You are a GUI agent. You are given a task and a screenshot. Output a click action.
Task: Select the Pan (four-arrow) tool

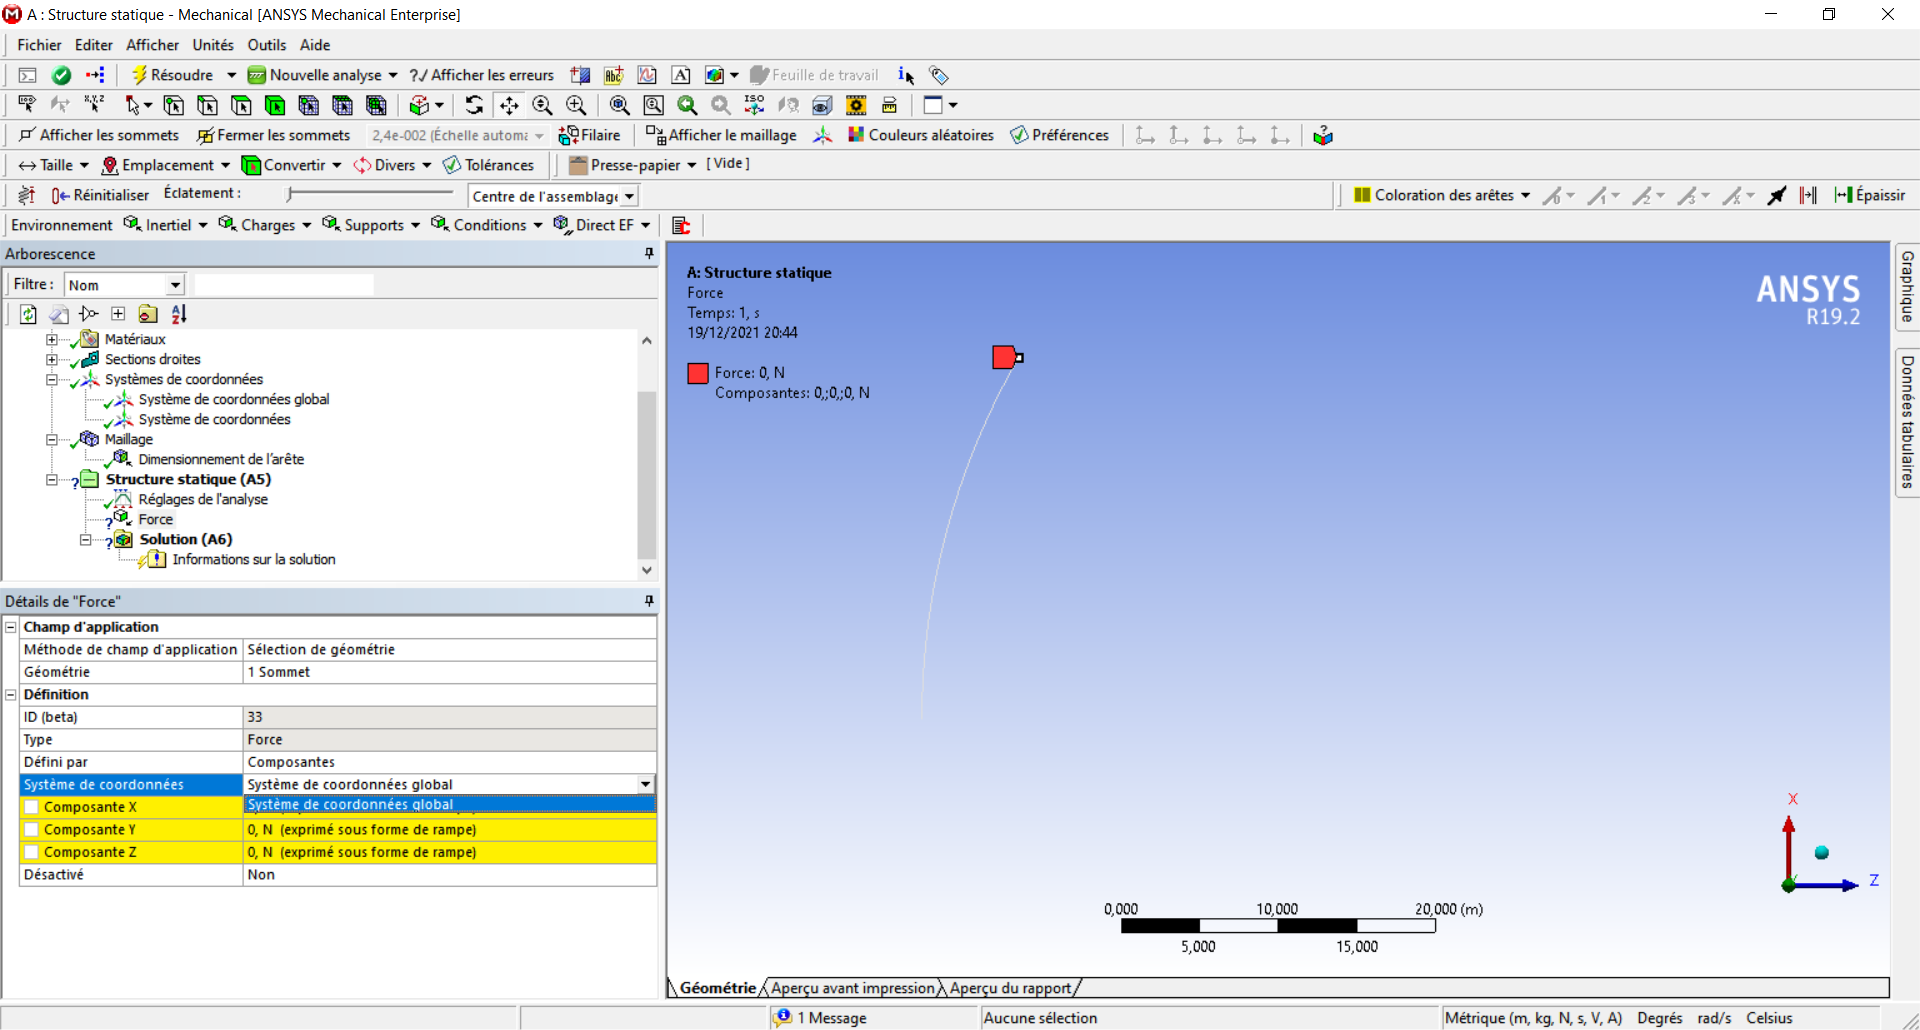[509, 105]
